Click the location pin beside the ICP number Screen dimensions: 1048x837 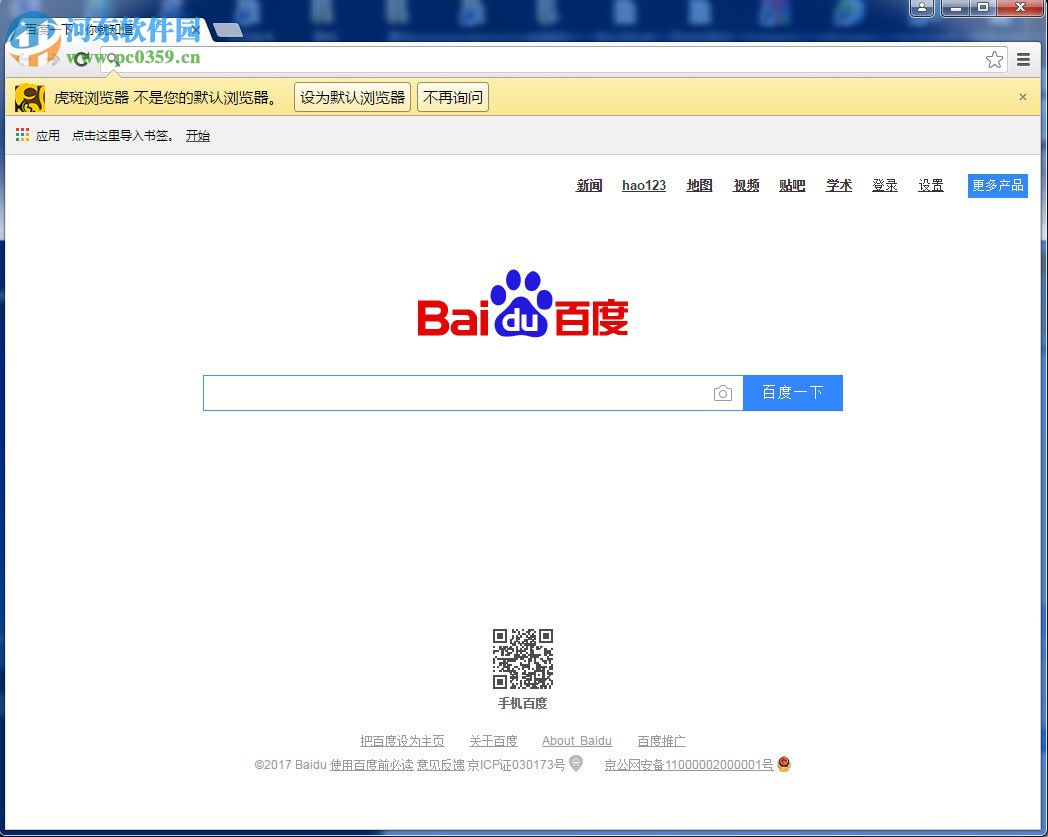(575, 763)
